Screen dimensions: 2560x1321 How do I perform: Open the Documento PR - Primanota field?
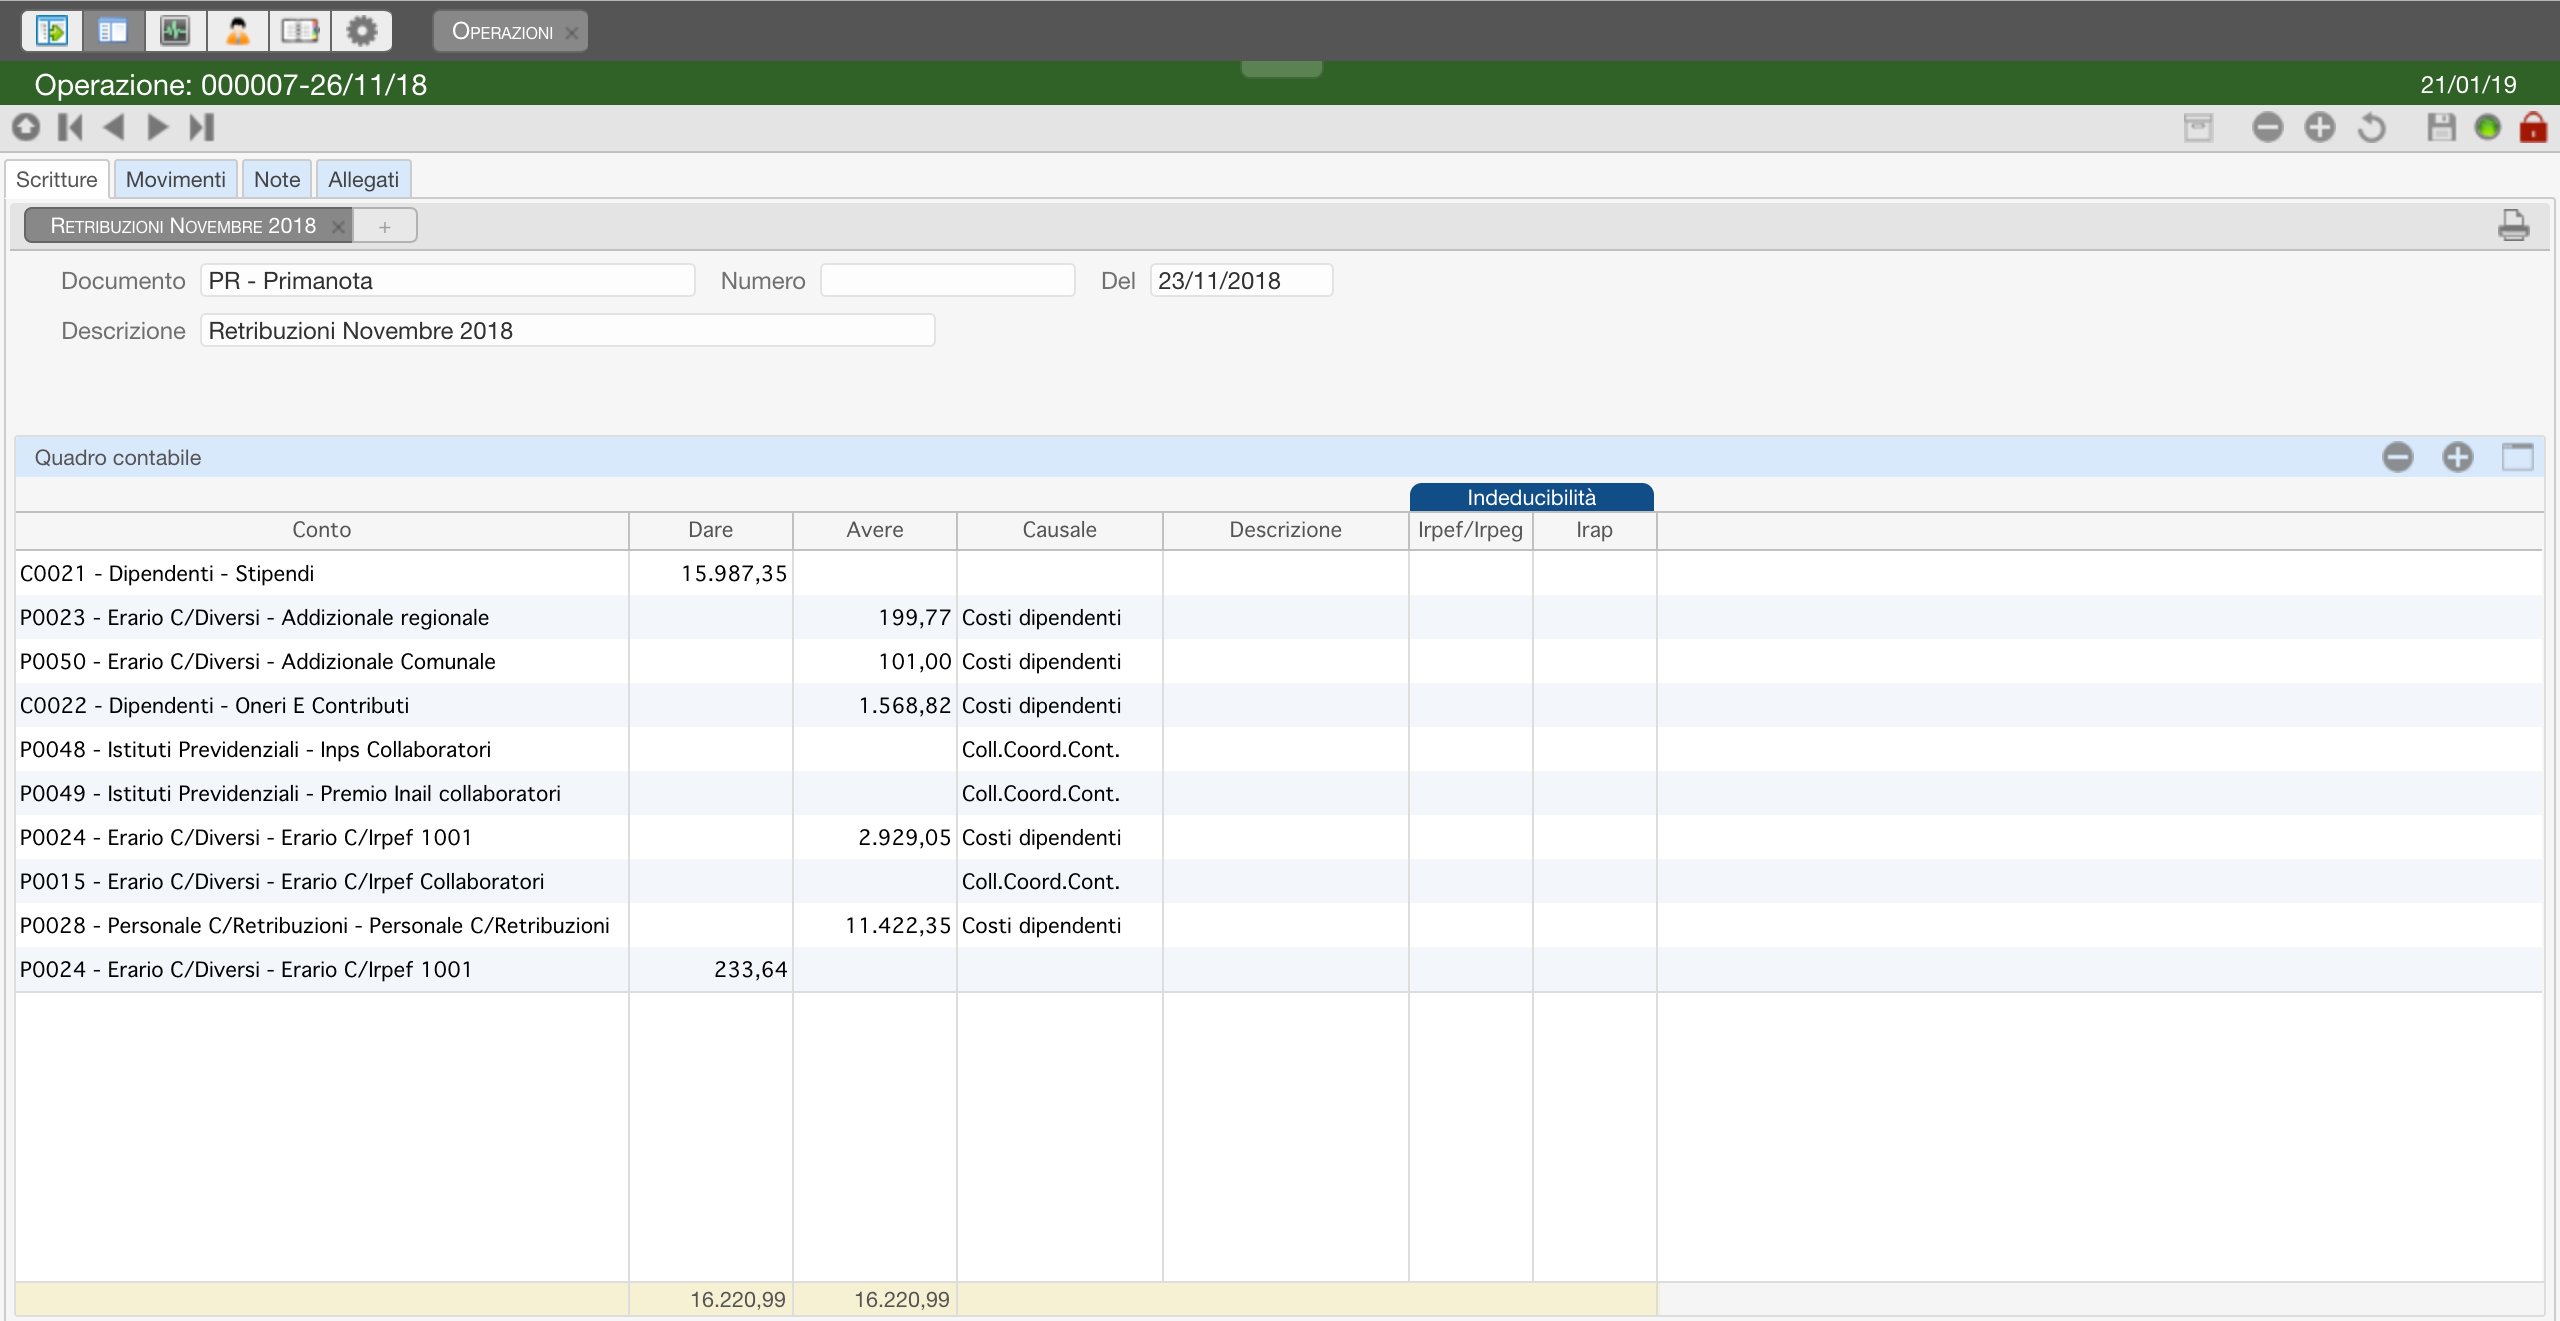447,280
